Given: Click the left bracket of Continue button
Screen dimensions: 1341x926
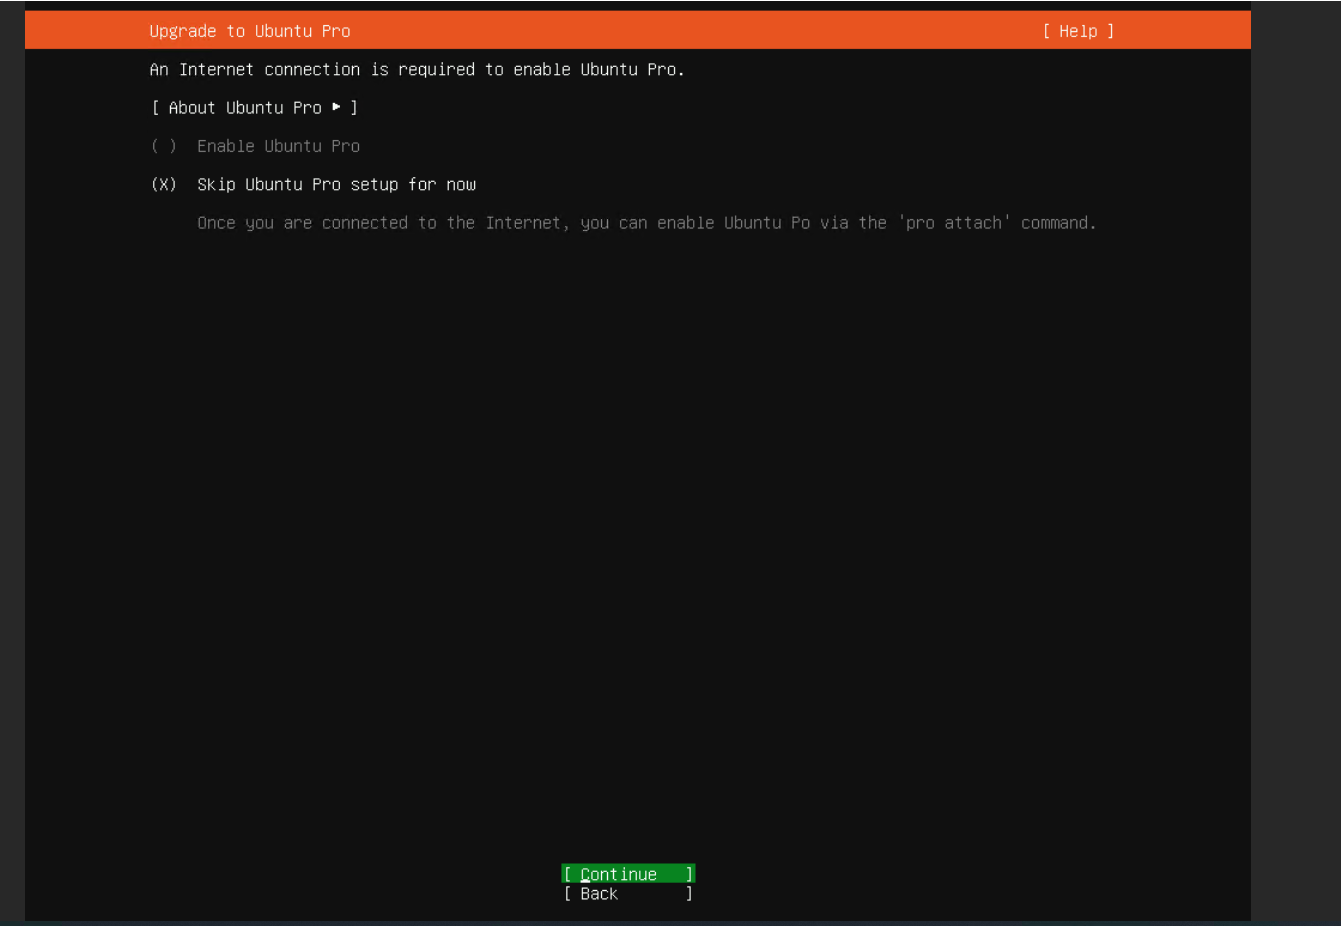Looking at the screenshot, I should [x=568, y=874].
